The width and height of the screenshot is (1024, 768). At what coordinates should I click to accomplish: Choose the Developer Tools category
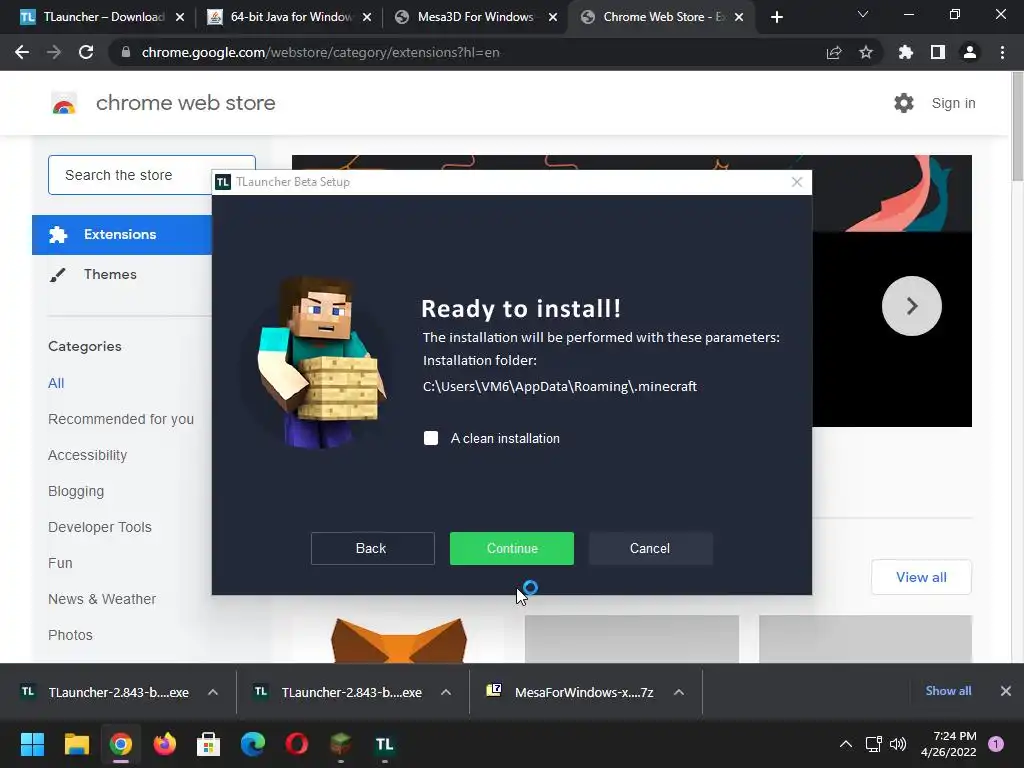(x=100, y=527)
